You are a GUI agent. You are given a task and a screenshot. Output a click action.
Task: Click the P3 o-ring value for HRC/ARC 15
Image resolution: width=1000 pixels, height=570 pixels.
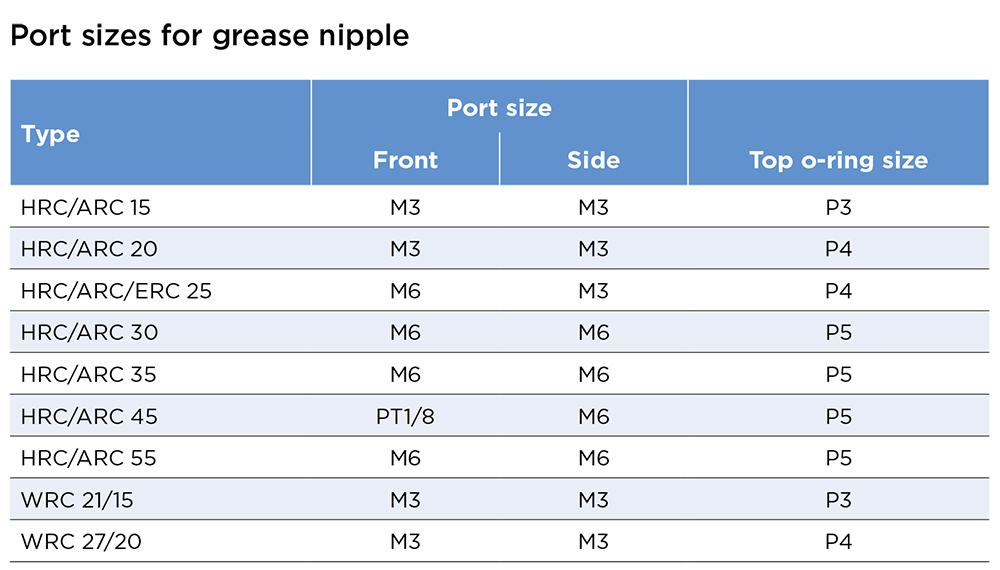coord(838,208)
